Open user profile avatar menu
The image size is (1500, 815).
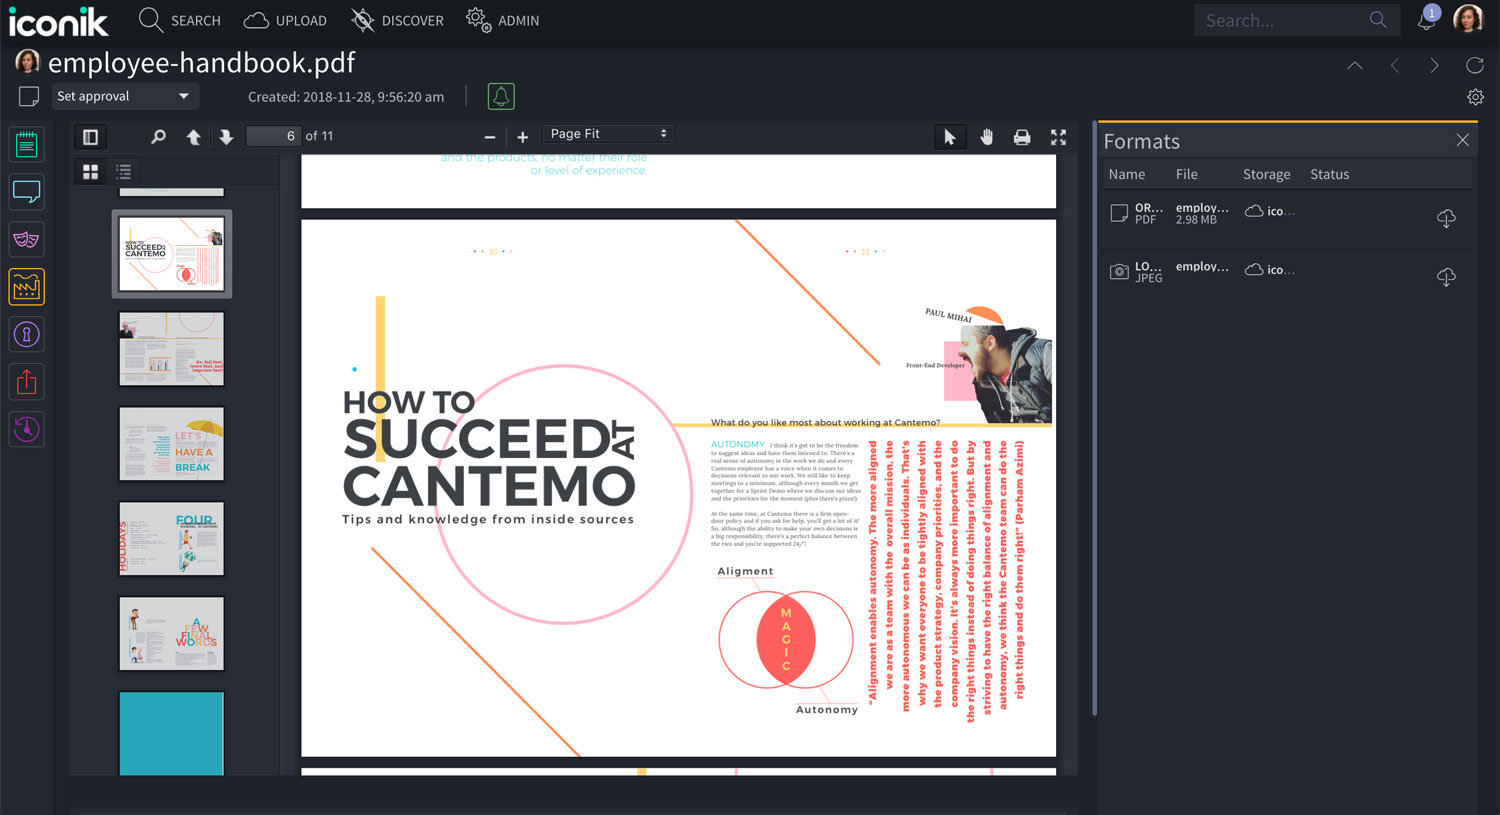click(x=1468, y=19)
